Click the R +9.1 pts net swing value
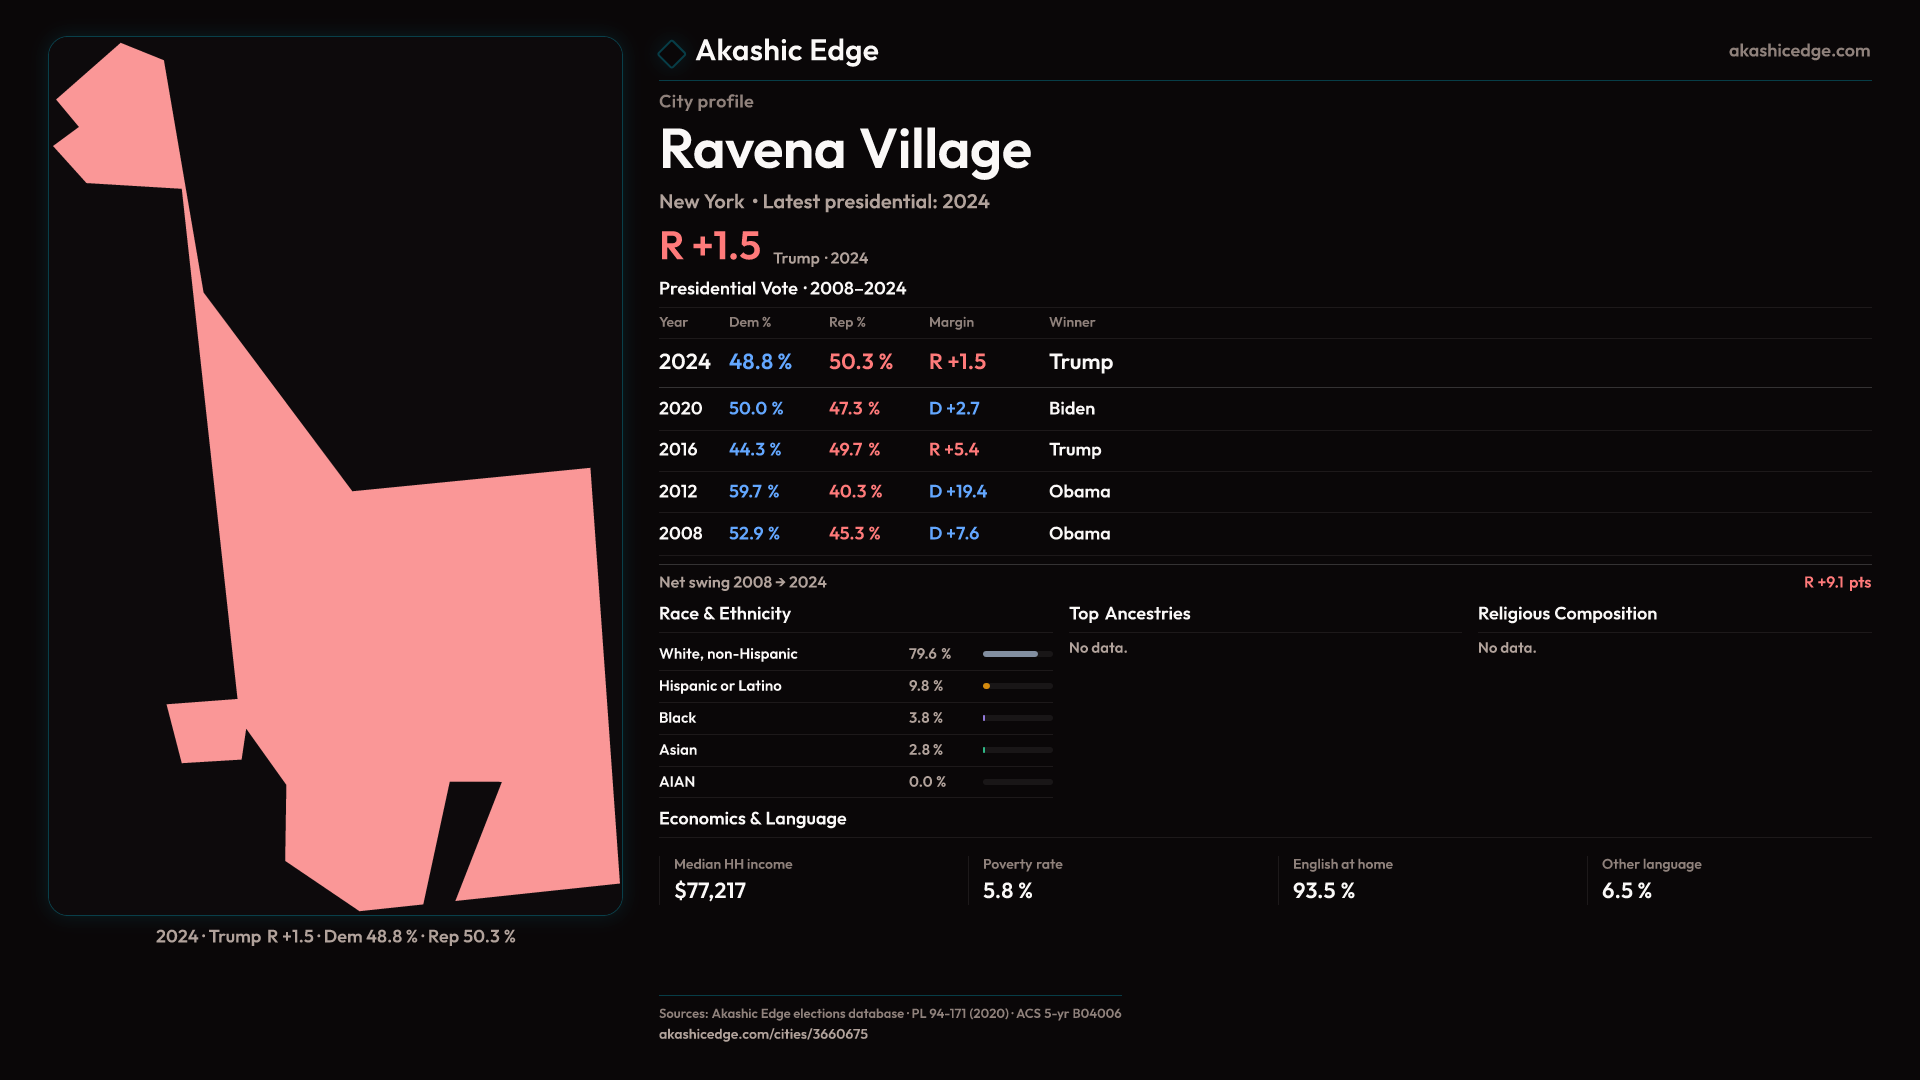Image resolution: width=1920 pixels, height=1080 pixels. tap(1836, 582)
